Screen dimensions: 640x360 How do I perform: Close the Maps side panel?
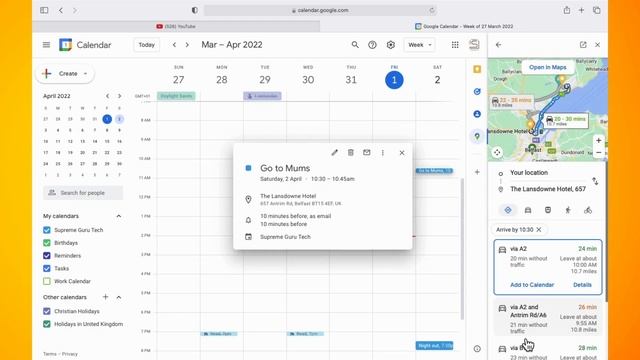[598, 45]
